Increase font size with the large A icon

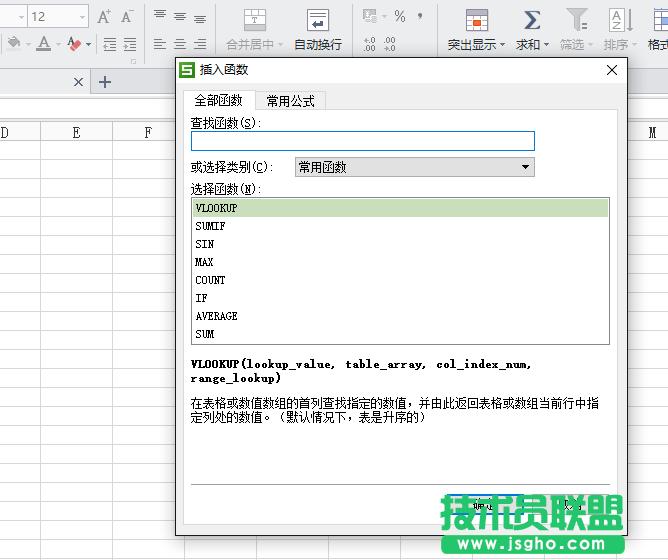[x=103, y=17]
